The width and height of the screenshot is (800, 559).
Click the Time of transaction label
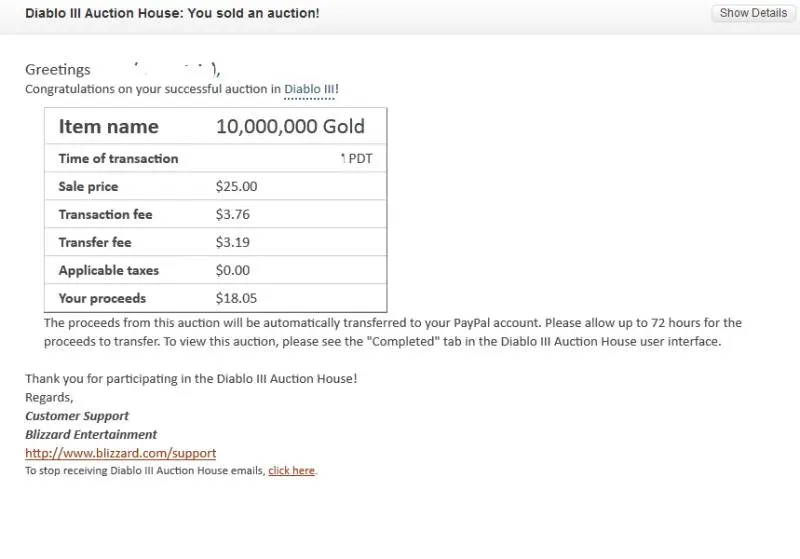118,158
